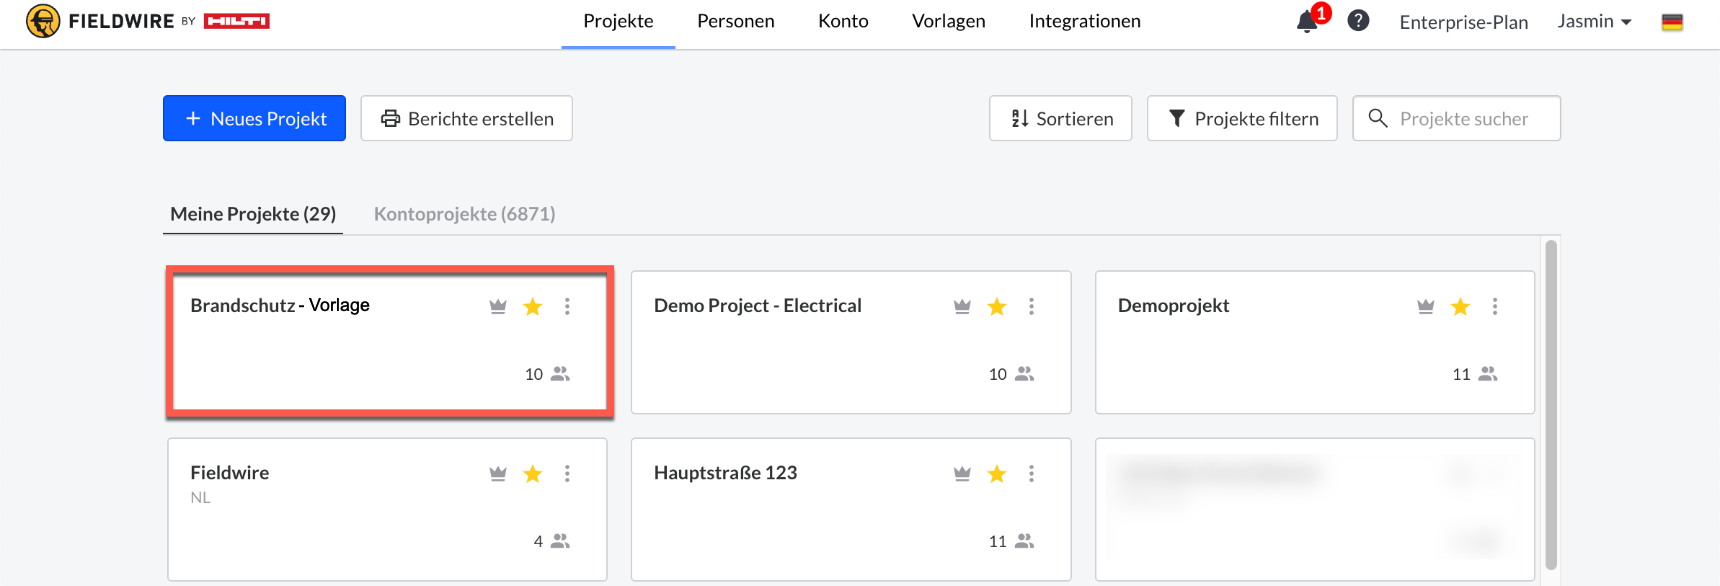Click crown icon on Fieldwire card

[x=498, y=473]
